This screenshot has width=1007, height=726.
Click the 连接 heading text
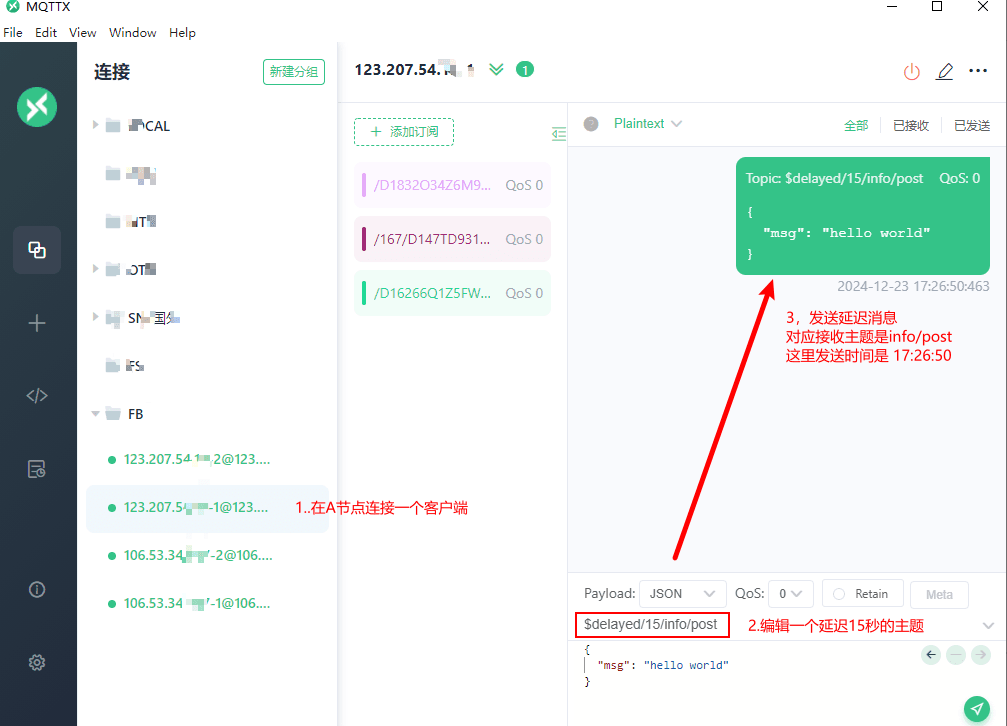point(112,71)
